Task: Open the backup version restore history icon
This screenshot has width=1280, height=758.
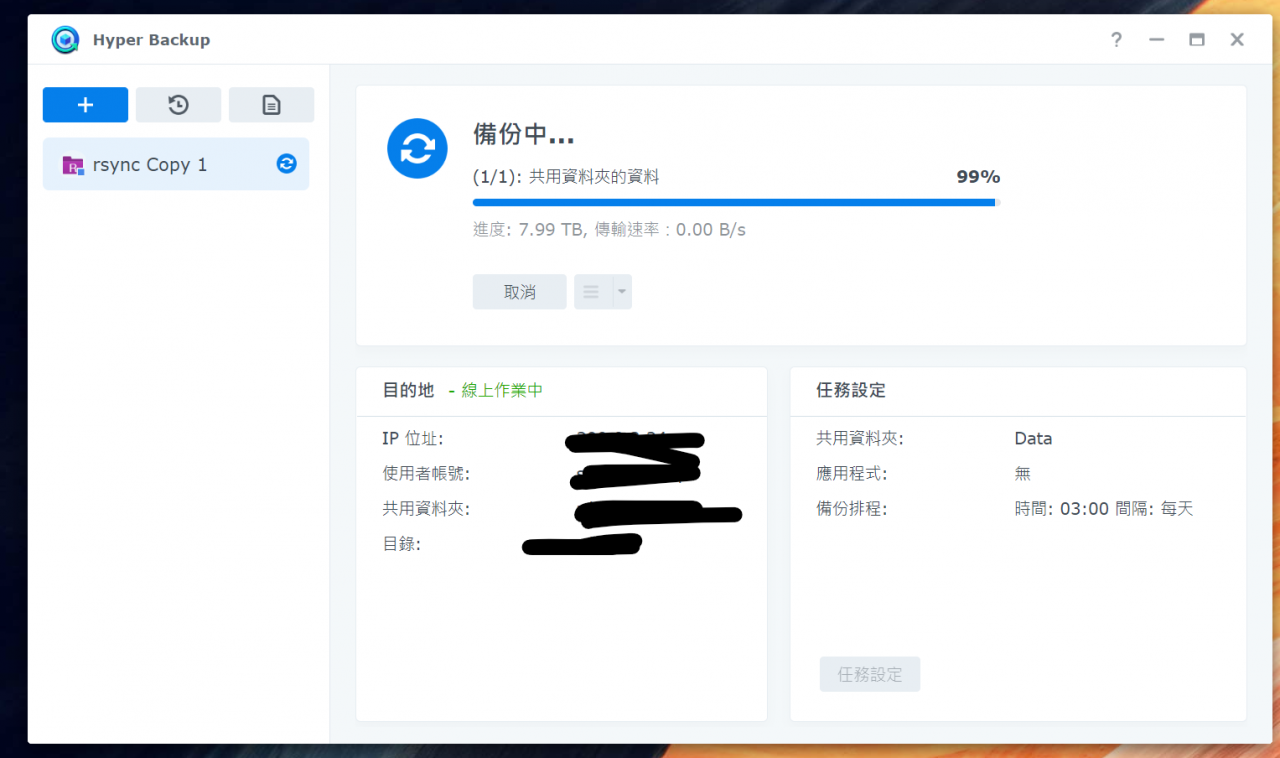Action: (178, 104)
